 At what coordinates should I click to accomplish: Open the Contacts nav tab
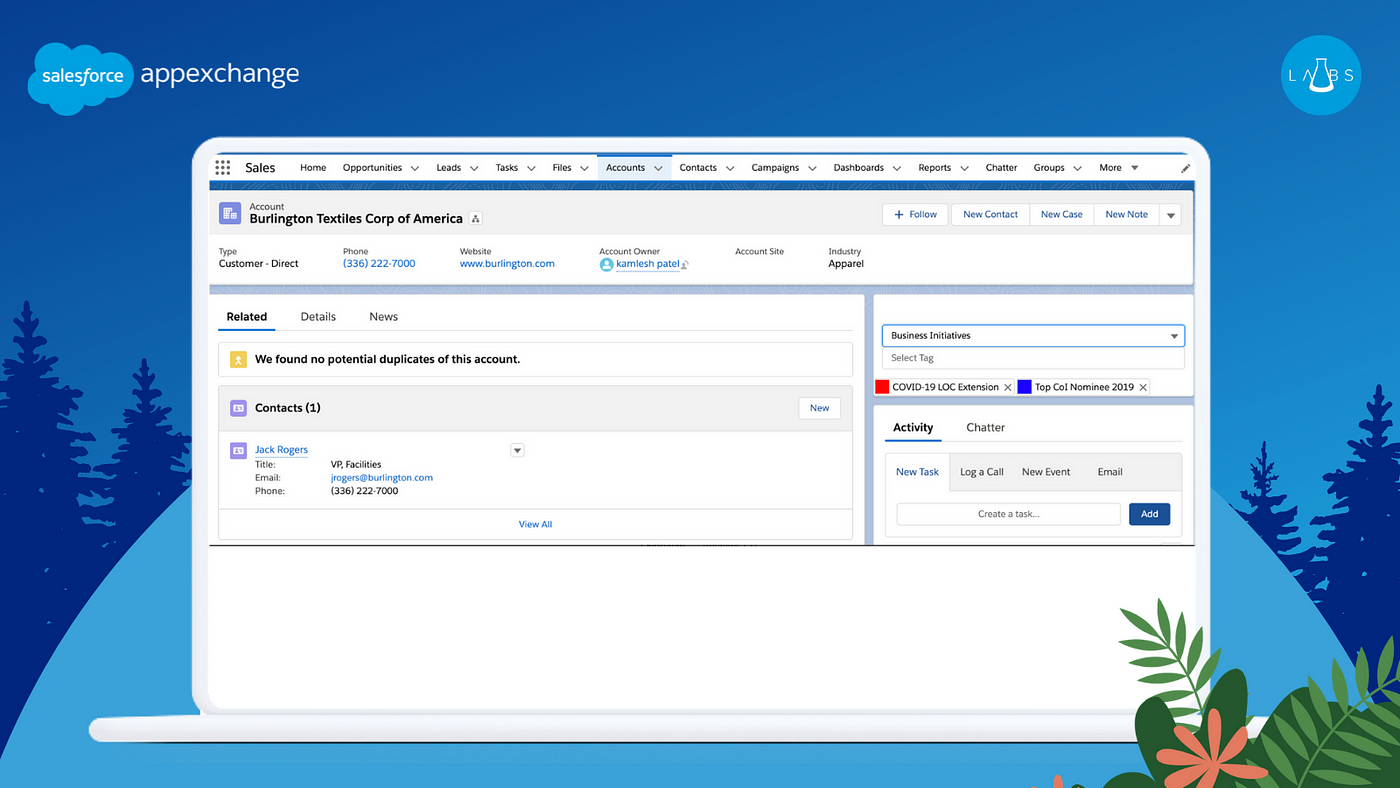[x=698, y=168]
